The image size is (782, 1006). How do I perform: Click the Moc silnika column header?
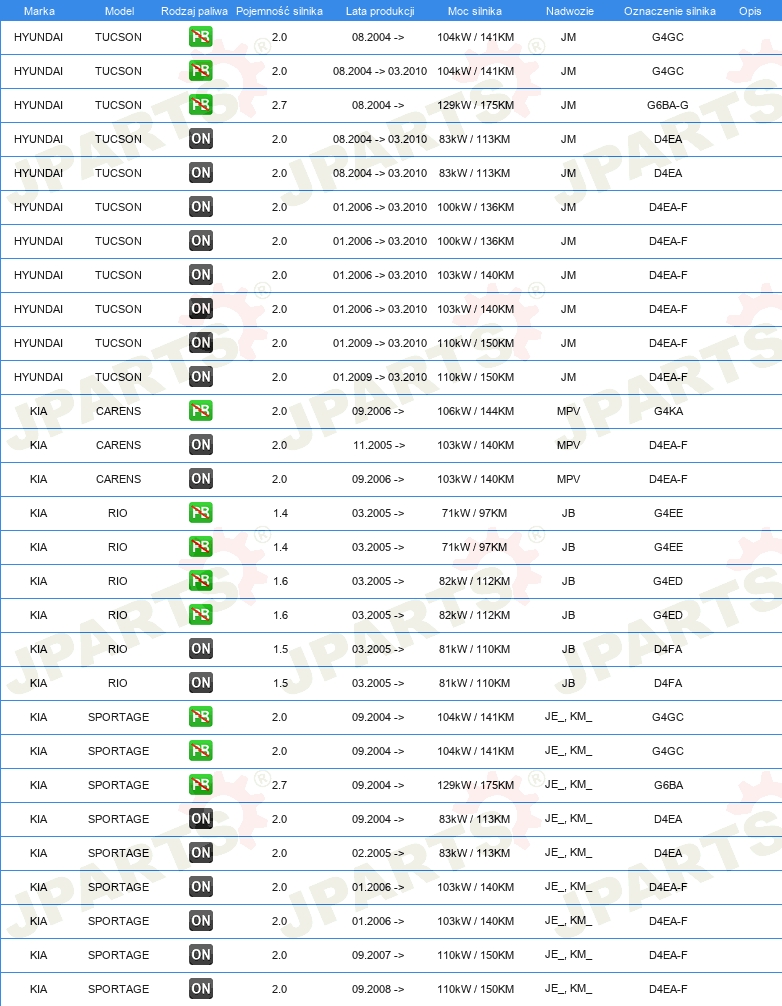(475, 11)
